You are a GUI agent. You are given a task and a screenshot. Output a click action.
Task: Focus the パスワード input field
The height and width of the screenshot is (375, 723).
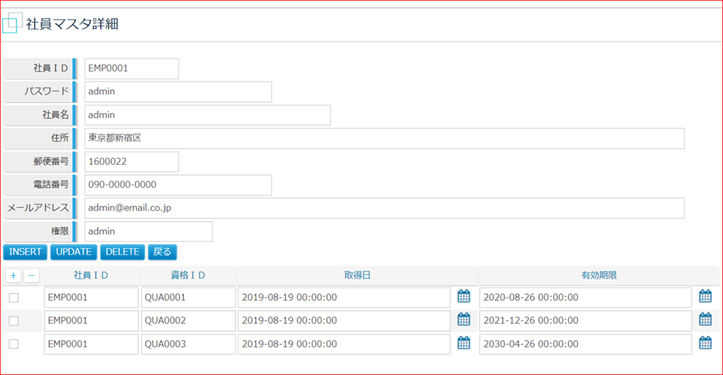[178, 92]
